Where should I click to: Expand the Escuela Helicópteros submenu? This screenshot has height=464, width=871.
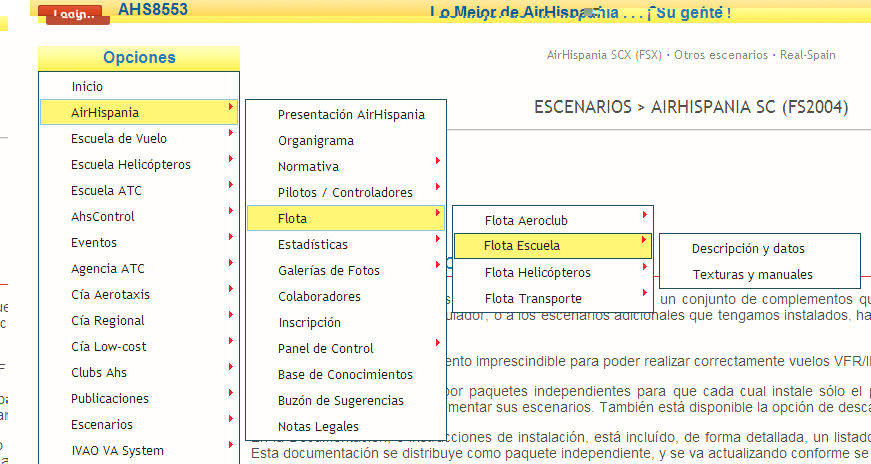130,165
